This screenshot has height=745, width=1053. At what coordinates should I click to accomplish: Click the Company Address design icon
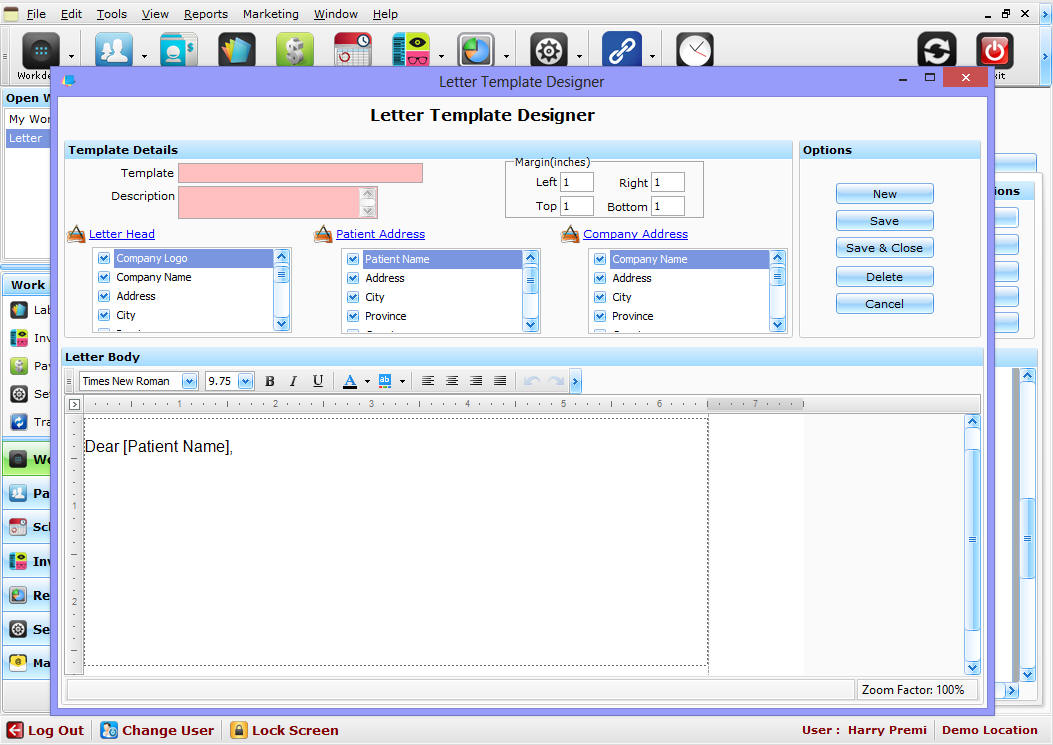click(570, 234)
